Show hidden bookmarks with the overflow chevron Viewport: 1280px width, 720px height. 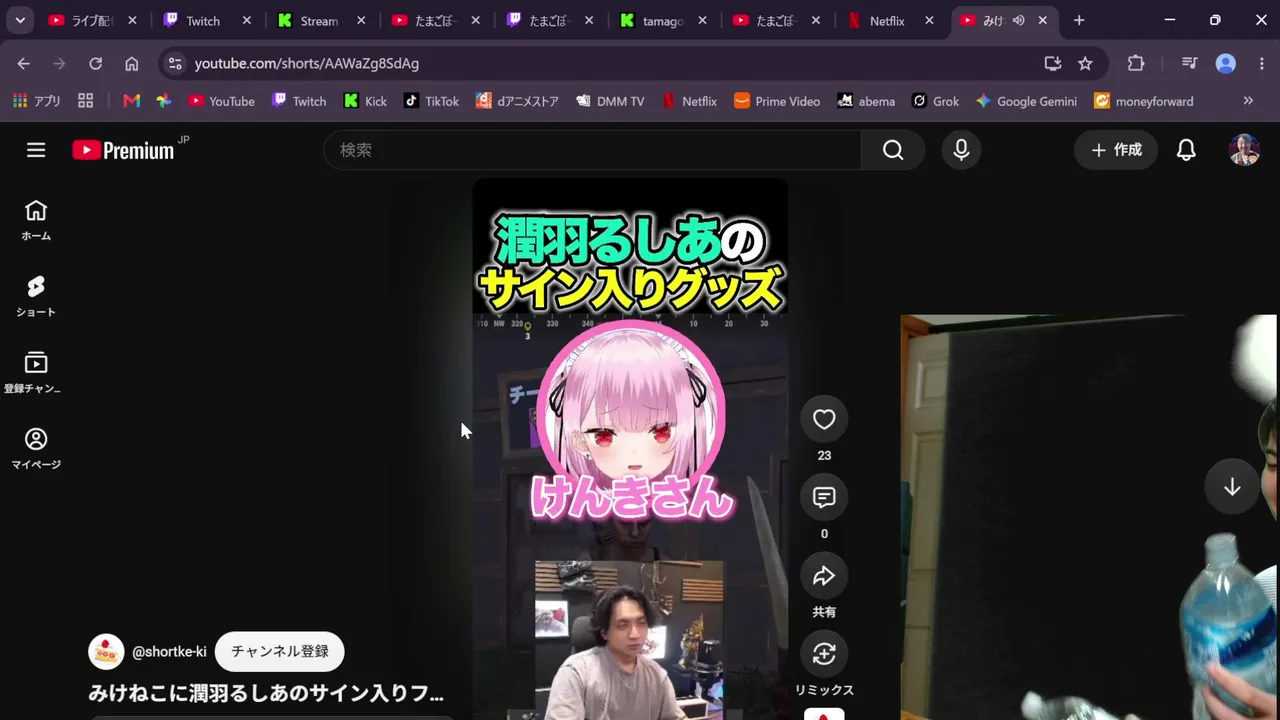point(1248,101)
